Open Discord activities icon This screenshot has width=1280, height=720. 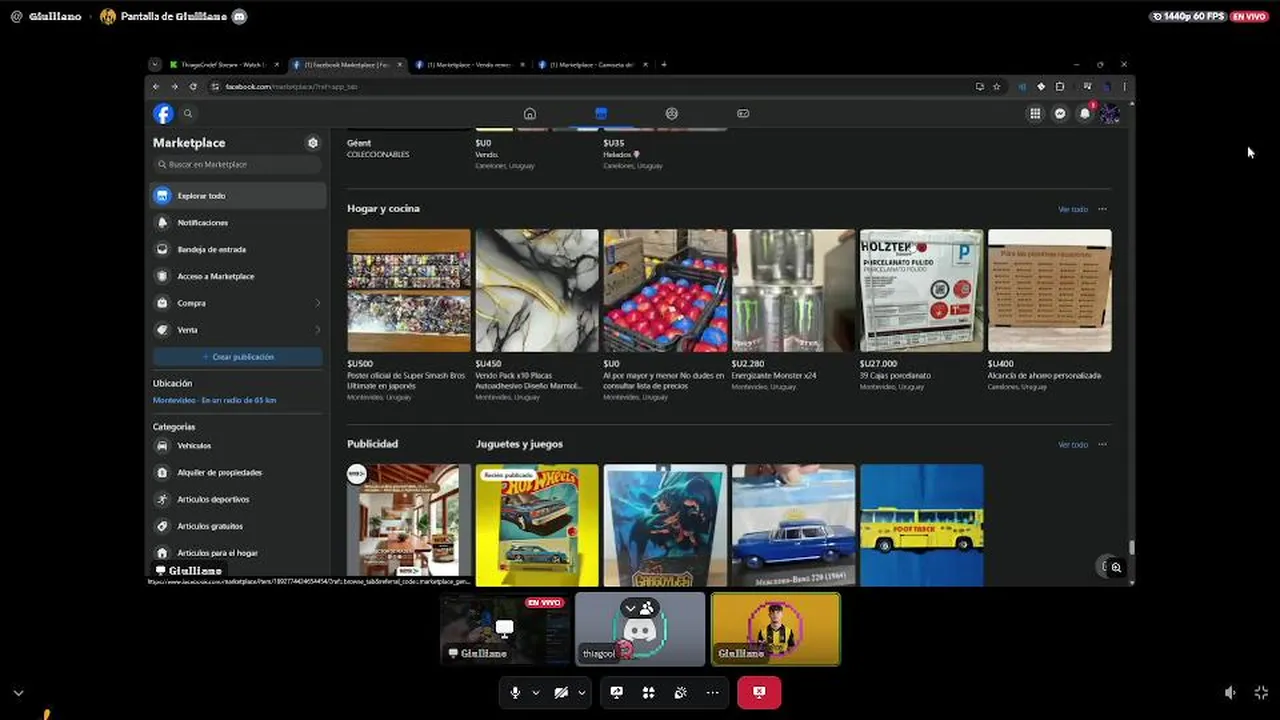click(x=648, y=692)
